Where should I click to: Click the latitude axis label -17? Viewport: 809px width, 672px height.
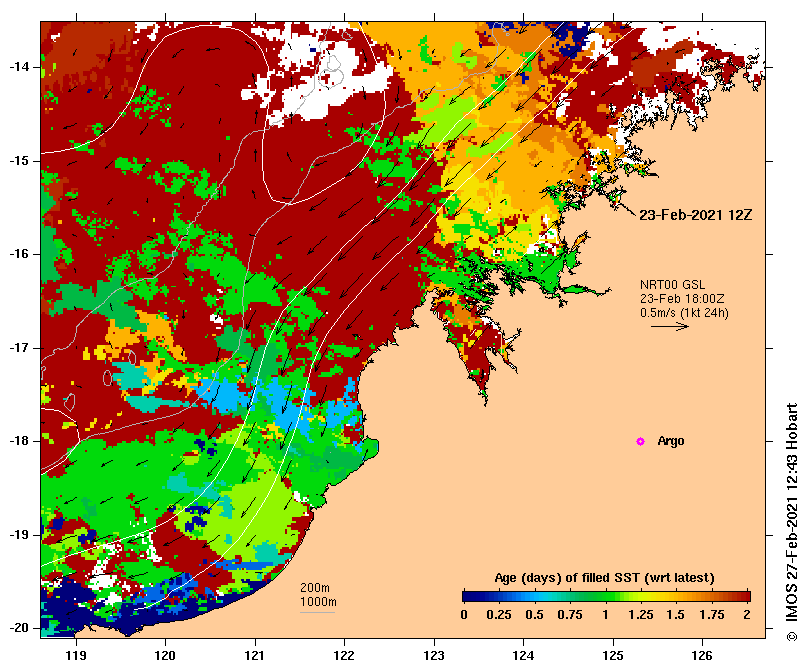(19, 348)
